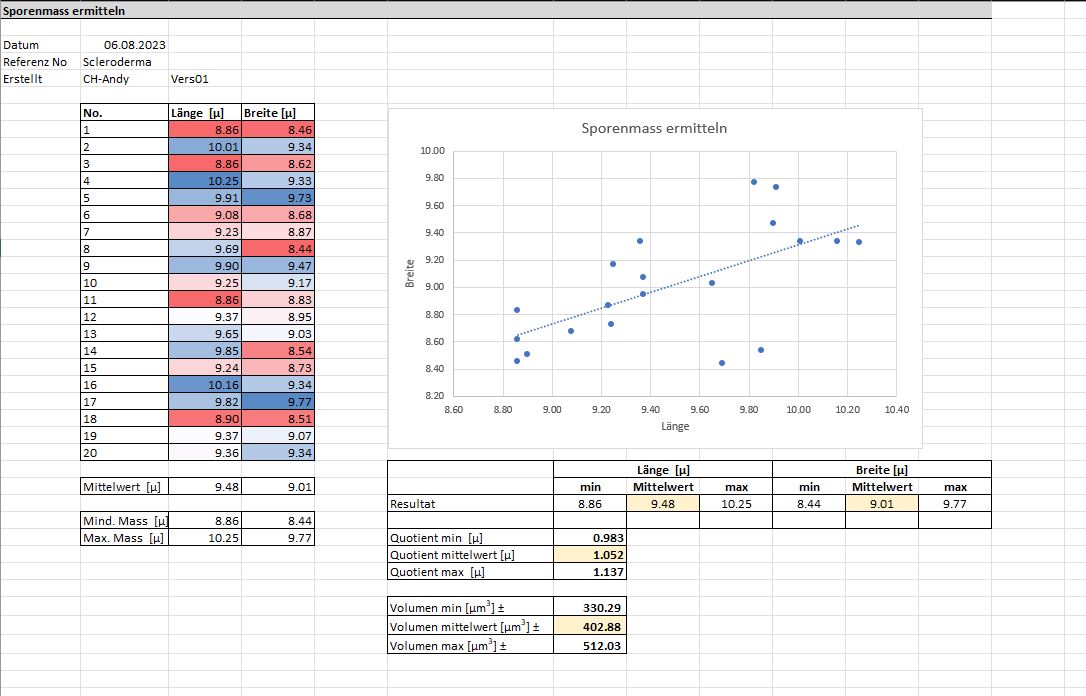This screenshot has width=1086, height=696.
Task: Click the Mittelwert [µ] label cell below table
Action: [x=124, y=488]
